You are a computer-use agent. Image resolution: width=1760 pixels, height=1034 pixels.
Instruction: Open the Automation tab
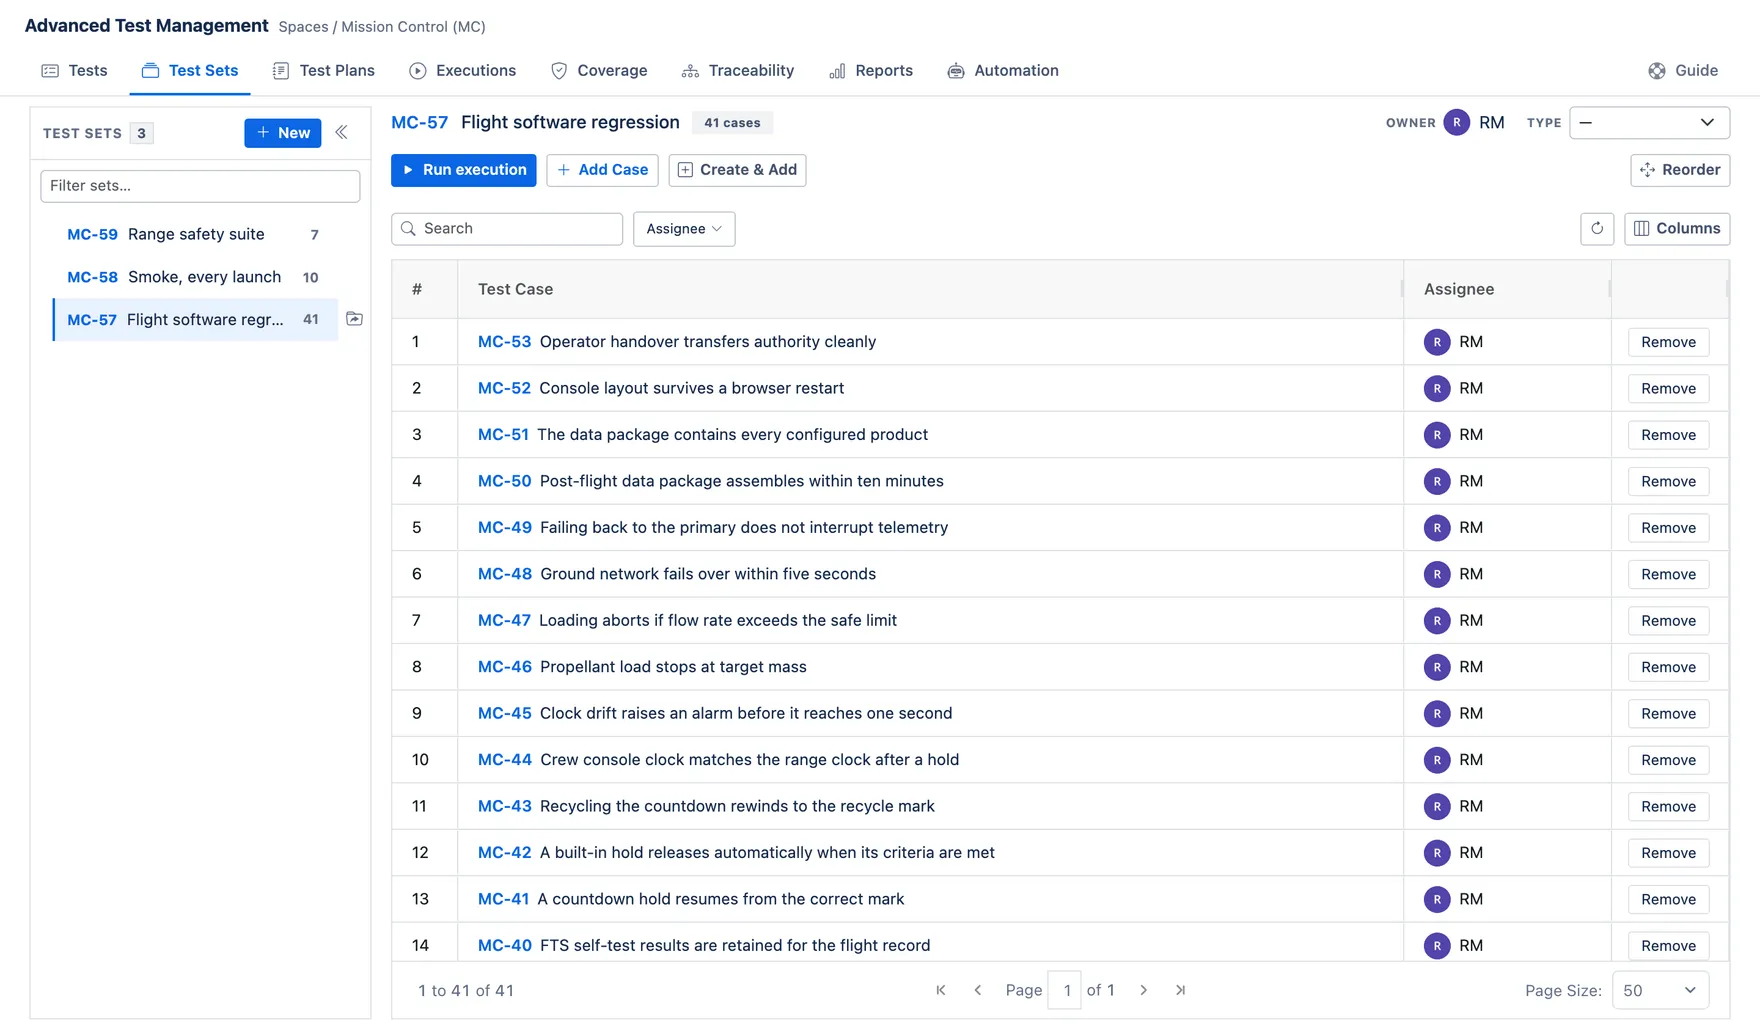1003,70
